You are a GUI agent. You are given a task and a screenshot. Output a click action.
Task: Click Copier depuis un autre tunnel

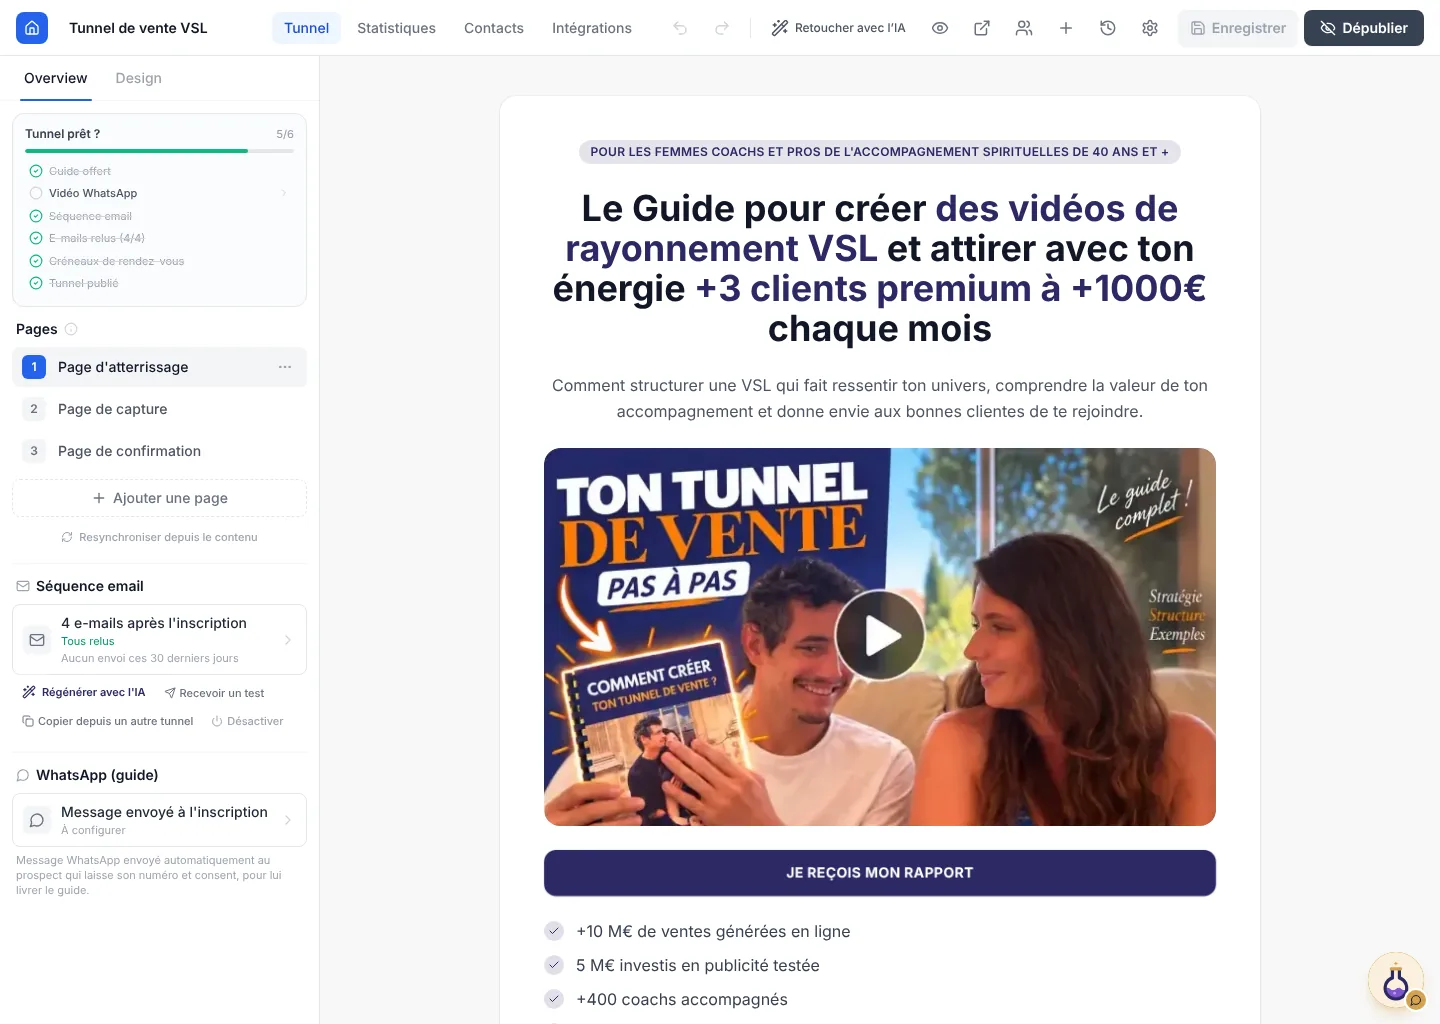tap(108, 721)
